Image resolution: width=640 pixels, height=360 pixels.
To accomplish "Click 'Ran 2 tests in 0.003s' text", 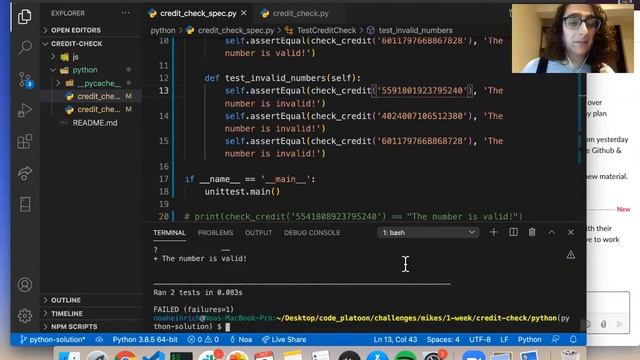I will click(x=198, y=292).
